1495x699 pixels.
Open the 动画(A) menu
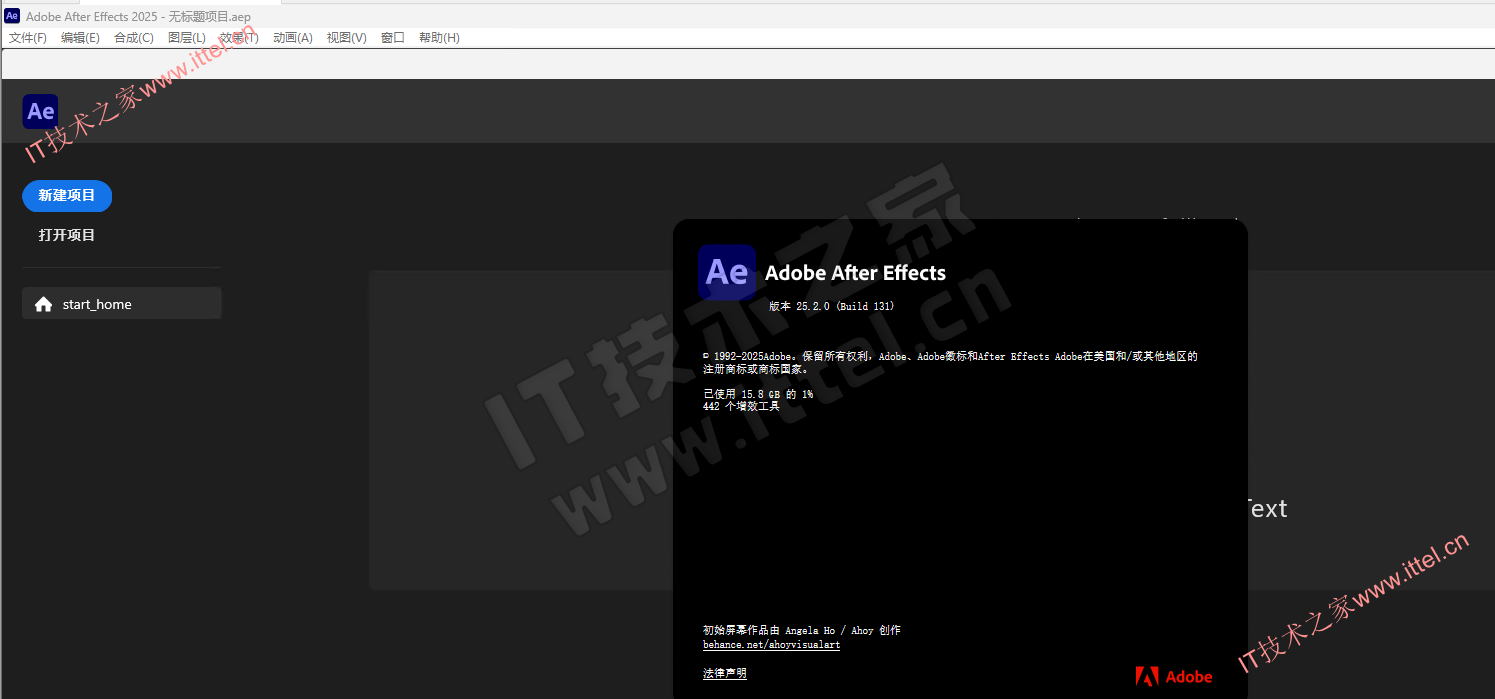pos(293,38)
